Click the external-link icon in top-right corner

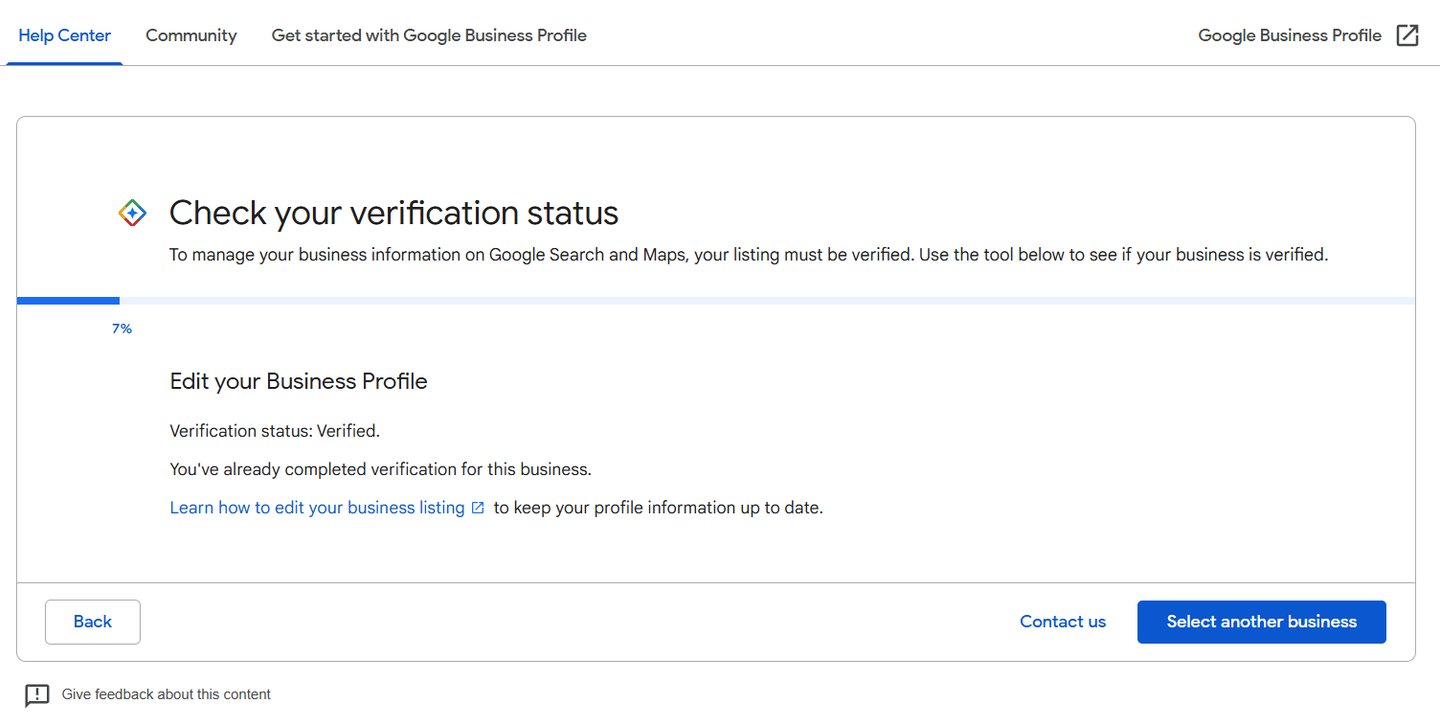tap(1407, 35)
